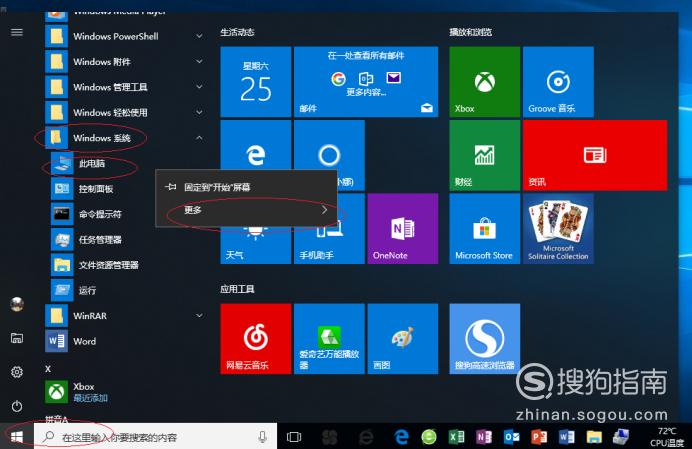Launch 搜狗高速浏览器 tile

[x=484, y=339]
